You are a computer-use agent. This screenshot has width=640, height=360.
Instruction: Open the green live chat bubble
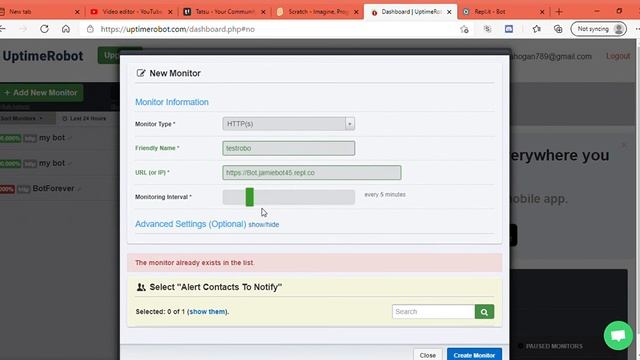coord(618,336)
